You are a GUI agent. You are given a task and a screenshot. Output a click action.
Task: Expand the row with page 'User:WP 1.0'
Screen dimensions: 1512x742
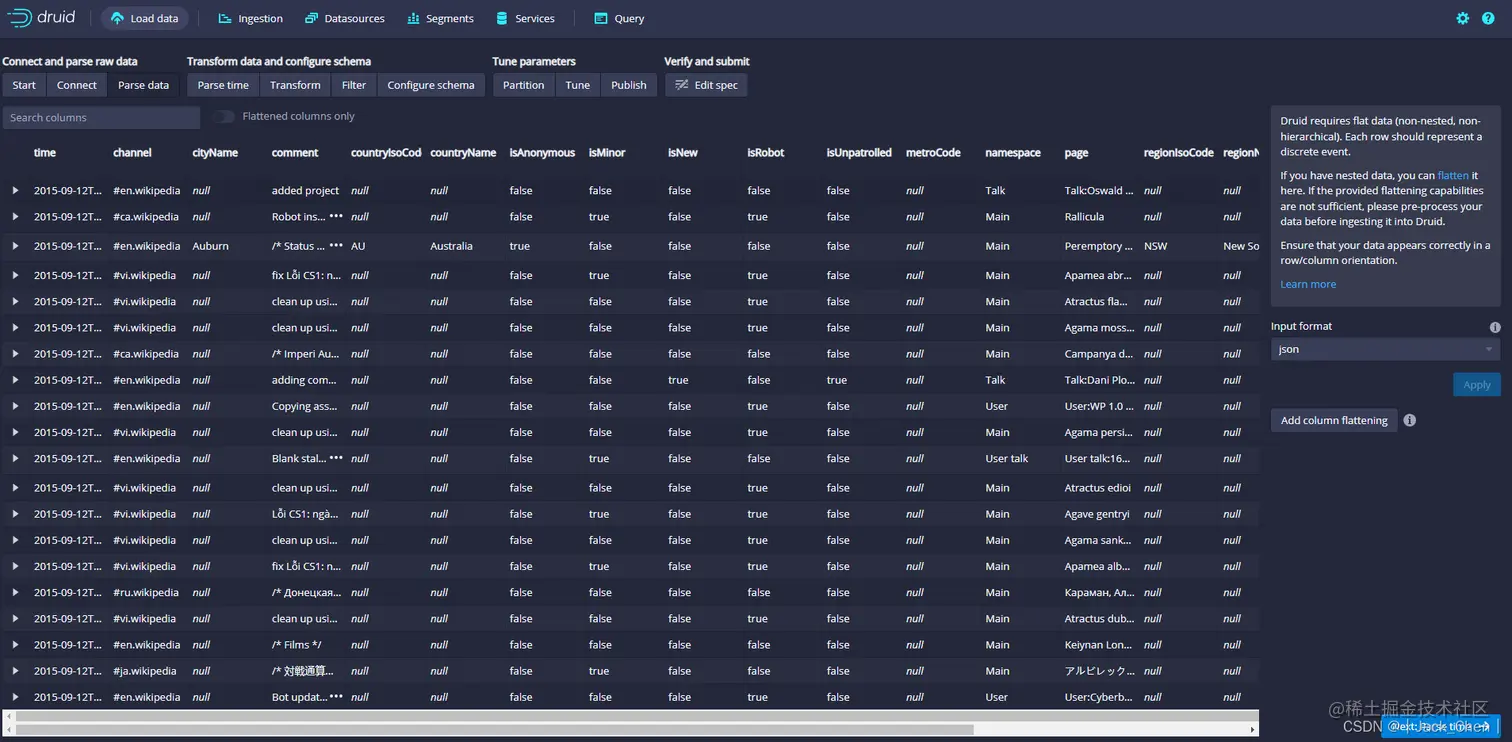tap(15, 406)
